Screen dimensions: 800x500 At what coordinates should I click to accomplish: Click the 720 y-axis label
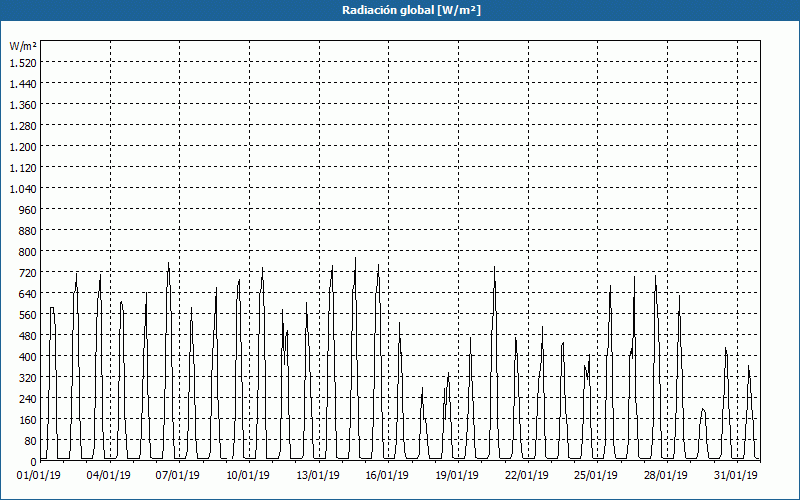[x=29, y=272]
